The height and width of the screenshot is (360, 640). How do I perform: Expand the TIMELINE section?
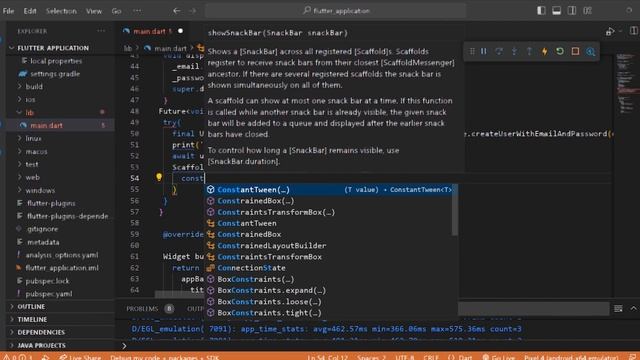32,319
